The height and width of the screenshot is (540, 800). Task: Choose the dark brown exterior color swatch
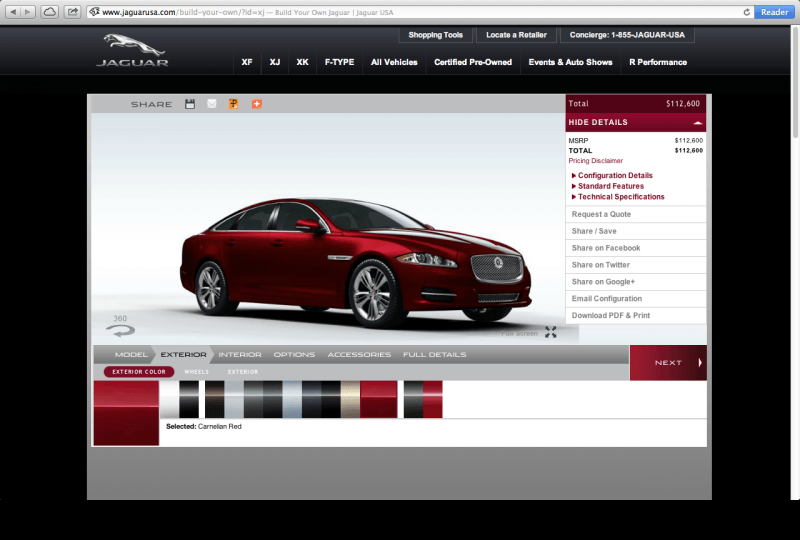[214, 399]
